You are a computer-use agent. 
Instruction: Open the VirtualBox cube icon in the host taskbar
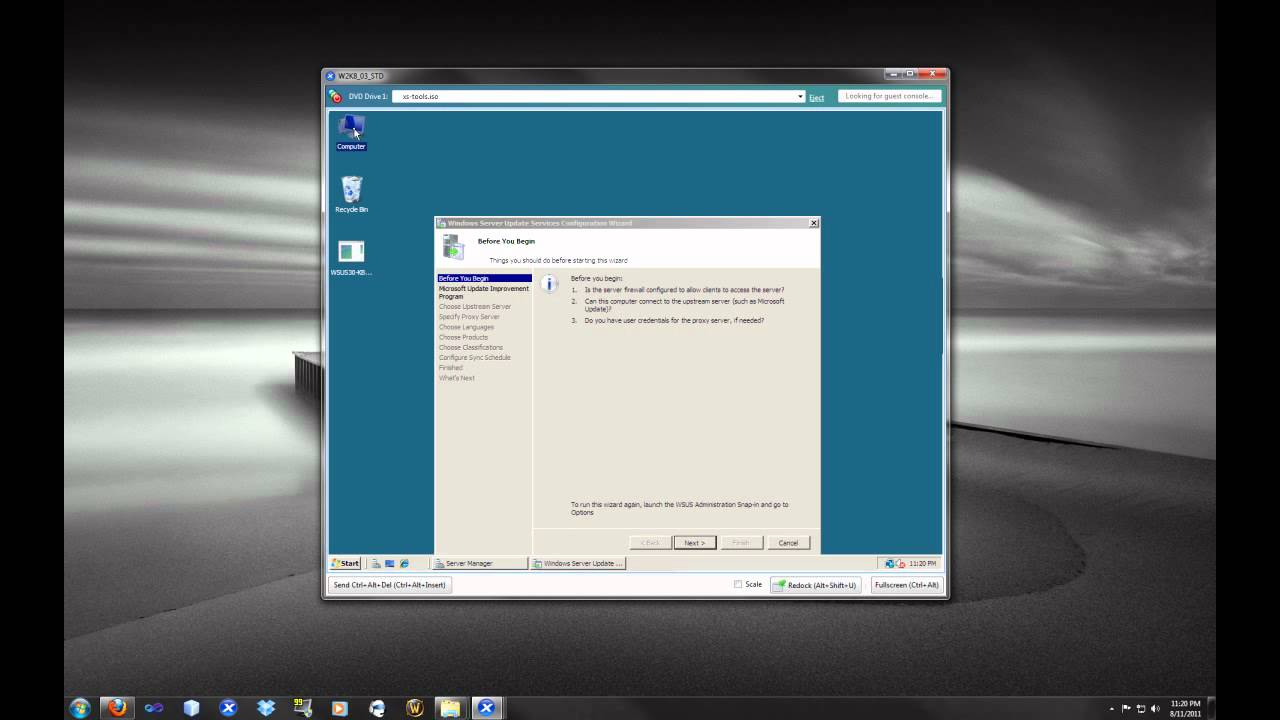click(x=191, y=708)
